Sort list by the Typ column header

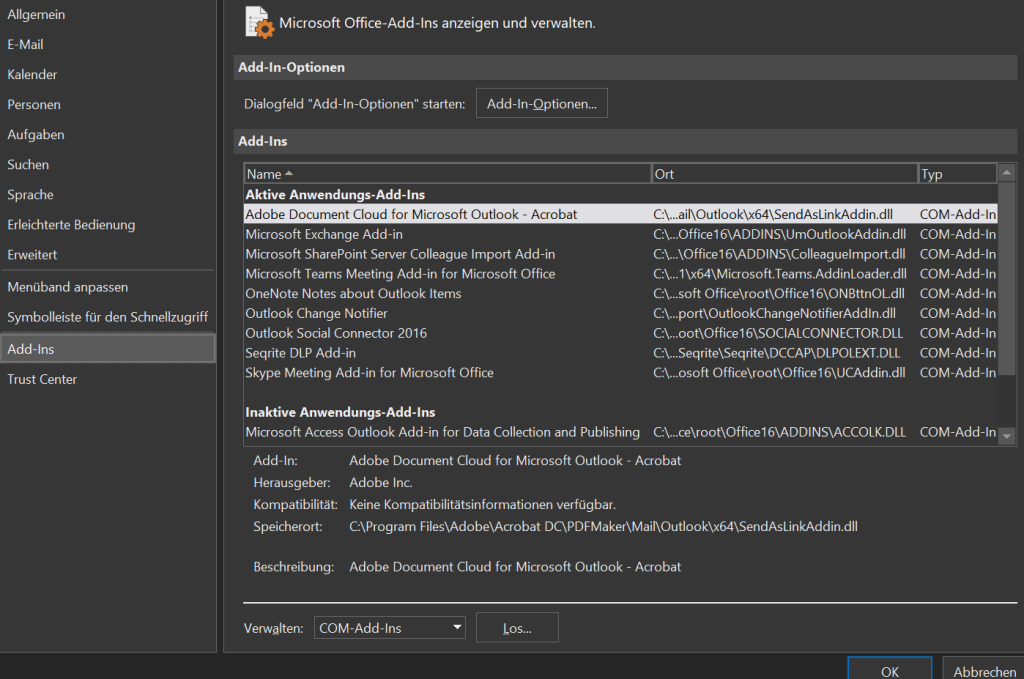957,174
